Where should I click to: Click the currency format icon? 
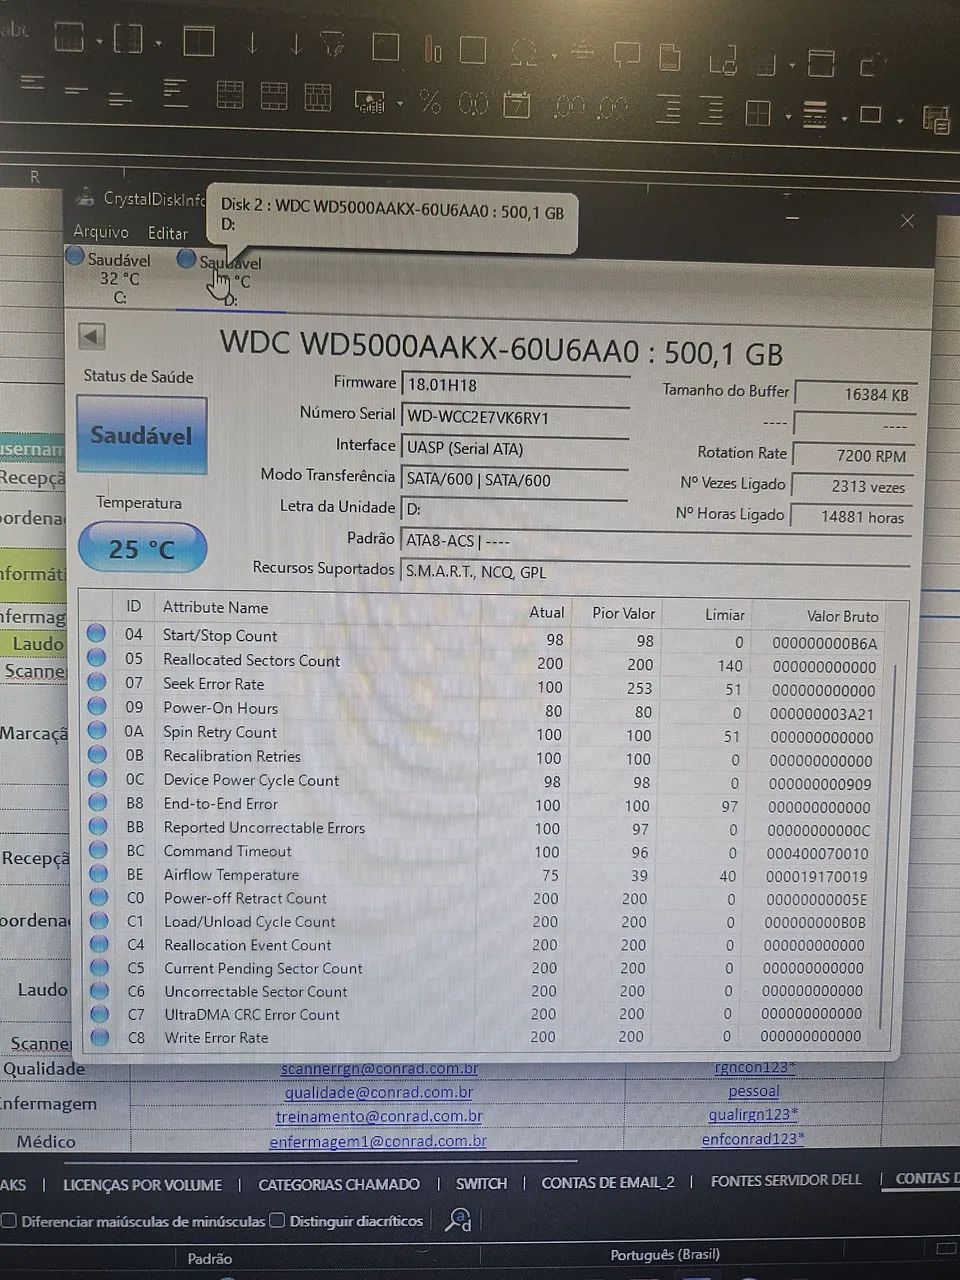point(369,101)
